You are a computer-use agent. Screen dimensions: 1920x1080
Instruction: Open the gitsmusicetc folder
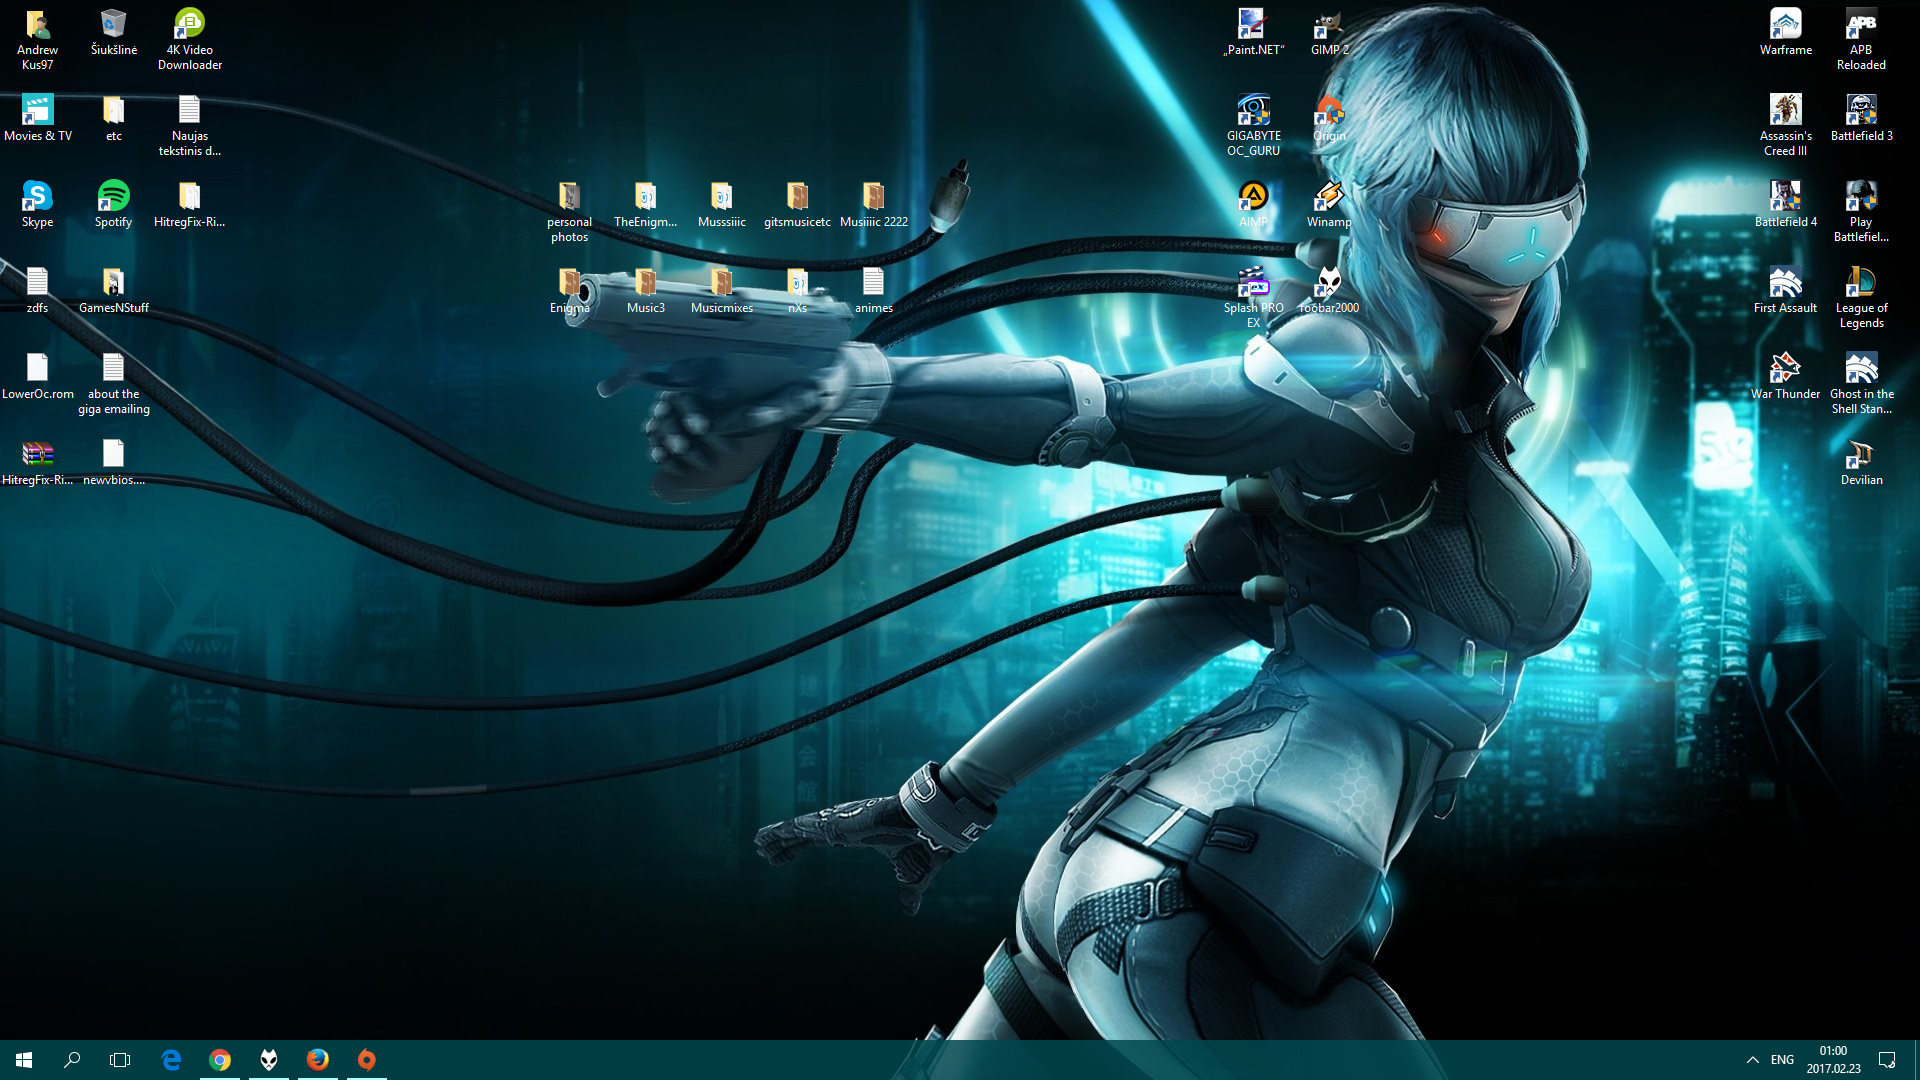(797, 205)
